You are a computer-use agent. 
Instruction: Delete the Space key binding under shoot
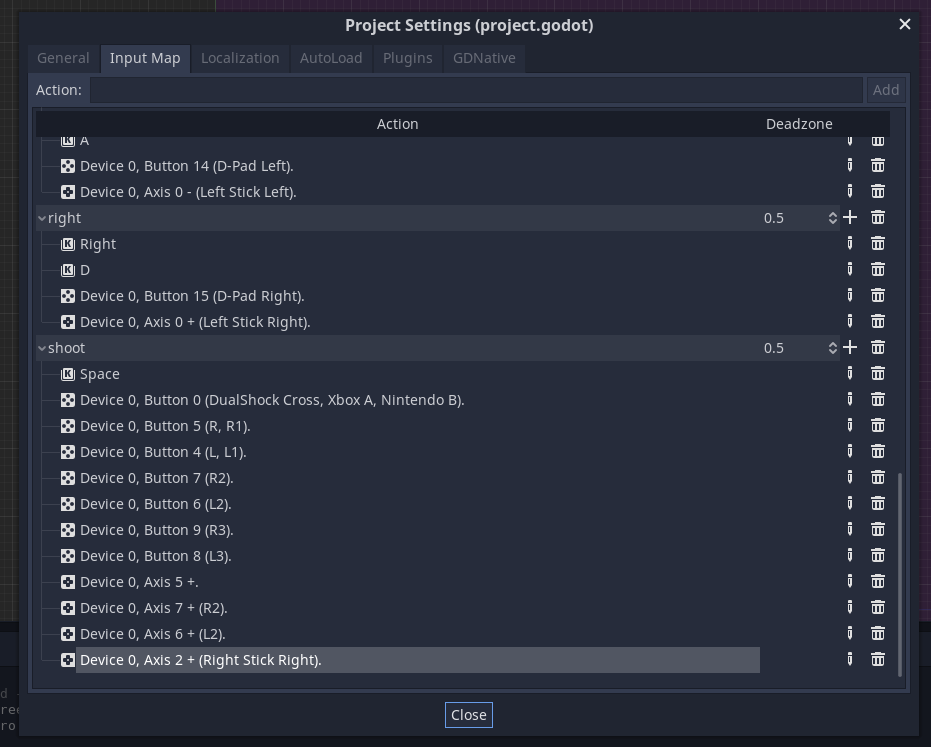click(878, 374)
